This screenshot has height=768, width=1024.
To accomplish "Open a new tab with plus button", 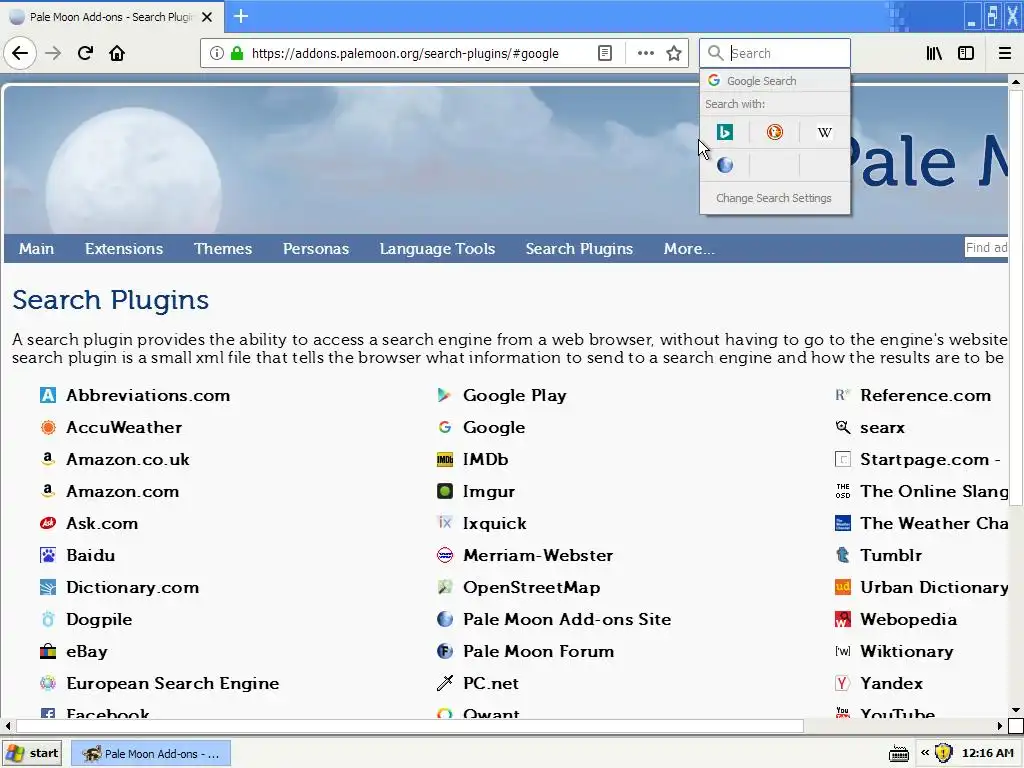I will pos(241,16).
